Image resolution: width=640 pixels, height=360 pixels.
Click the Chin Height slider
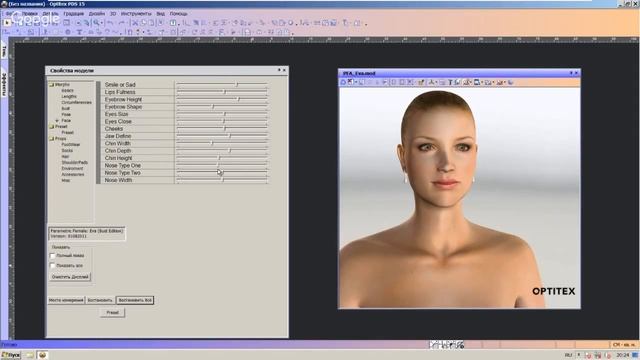coord(222,158)
